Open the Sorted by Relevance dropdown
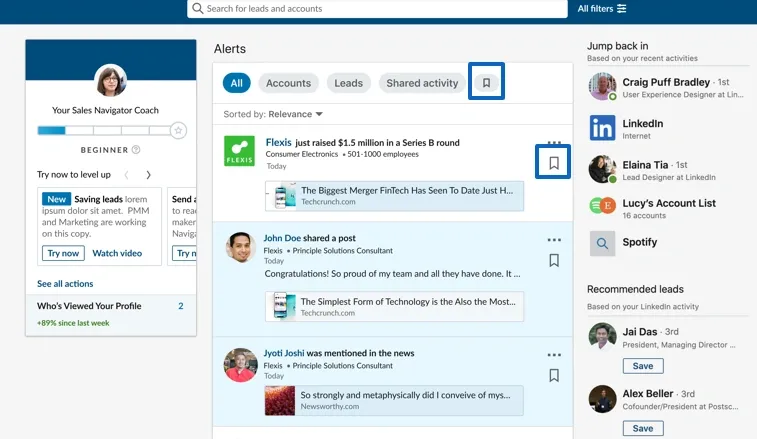Viewport: 757px width, 439px height. point(273,114)
